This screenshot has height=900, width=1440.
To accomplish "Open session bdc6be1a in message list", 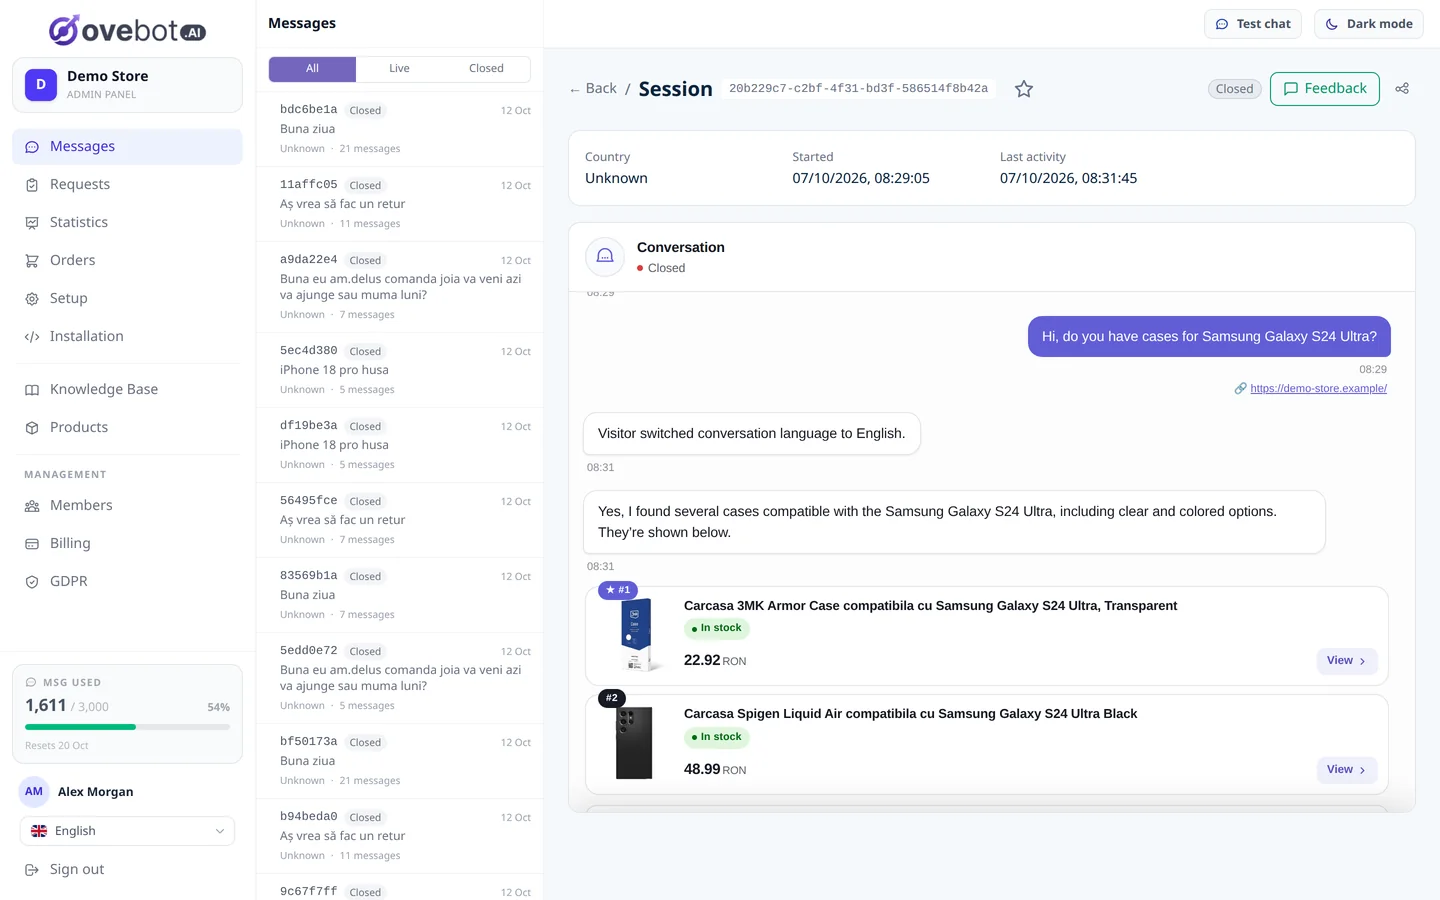I will point(400,129).
